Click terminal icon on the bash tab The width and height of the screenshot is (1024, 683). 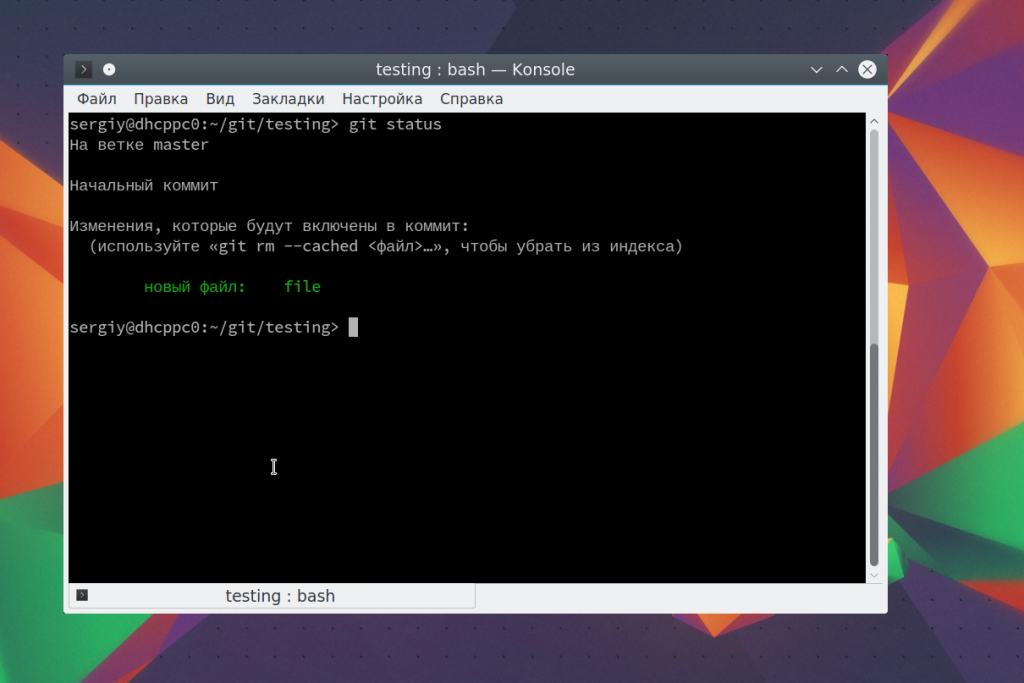tap(82, 595)
